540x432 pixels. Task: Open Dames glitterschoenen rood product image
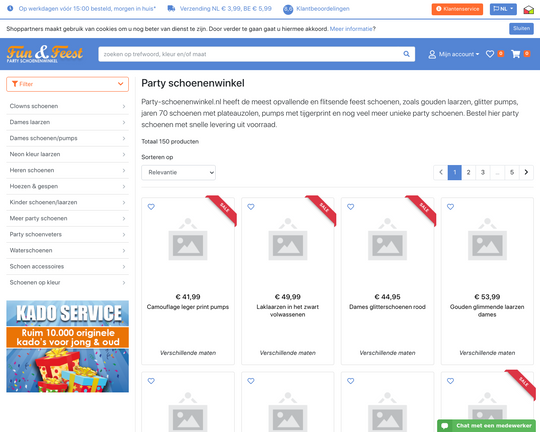(387, 239)
